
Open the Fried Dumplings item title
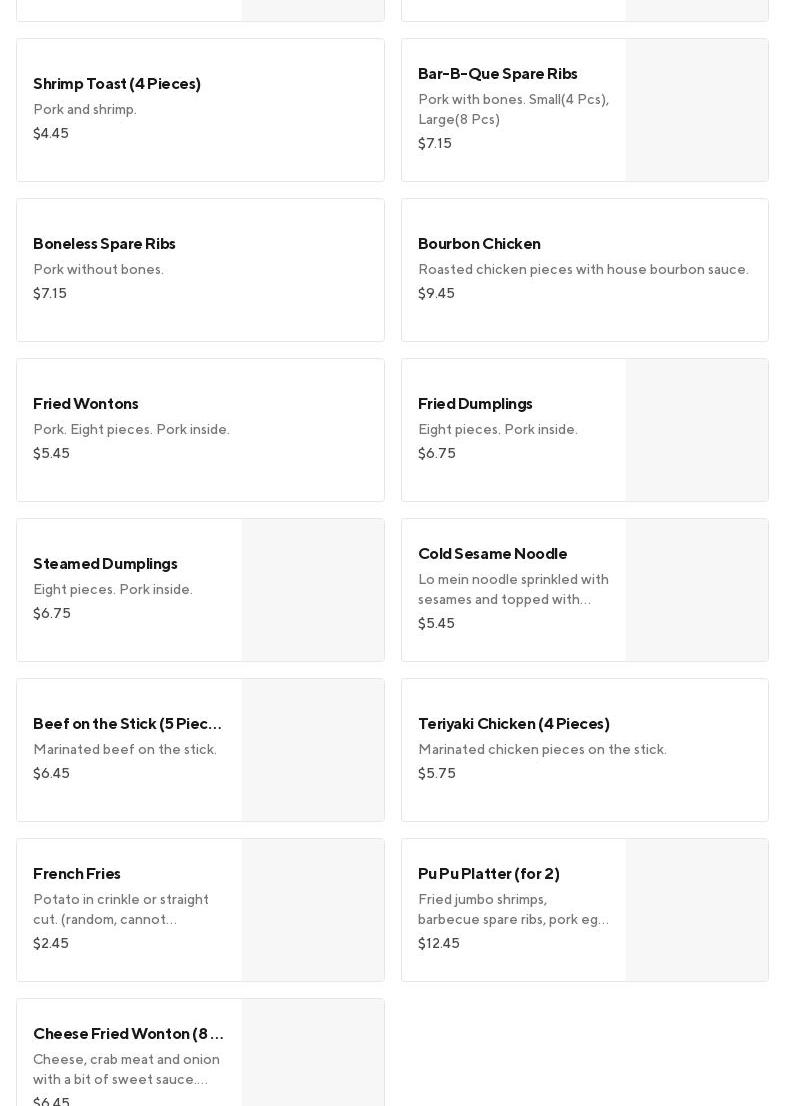click(475, 404)
